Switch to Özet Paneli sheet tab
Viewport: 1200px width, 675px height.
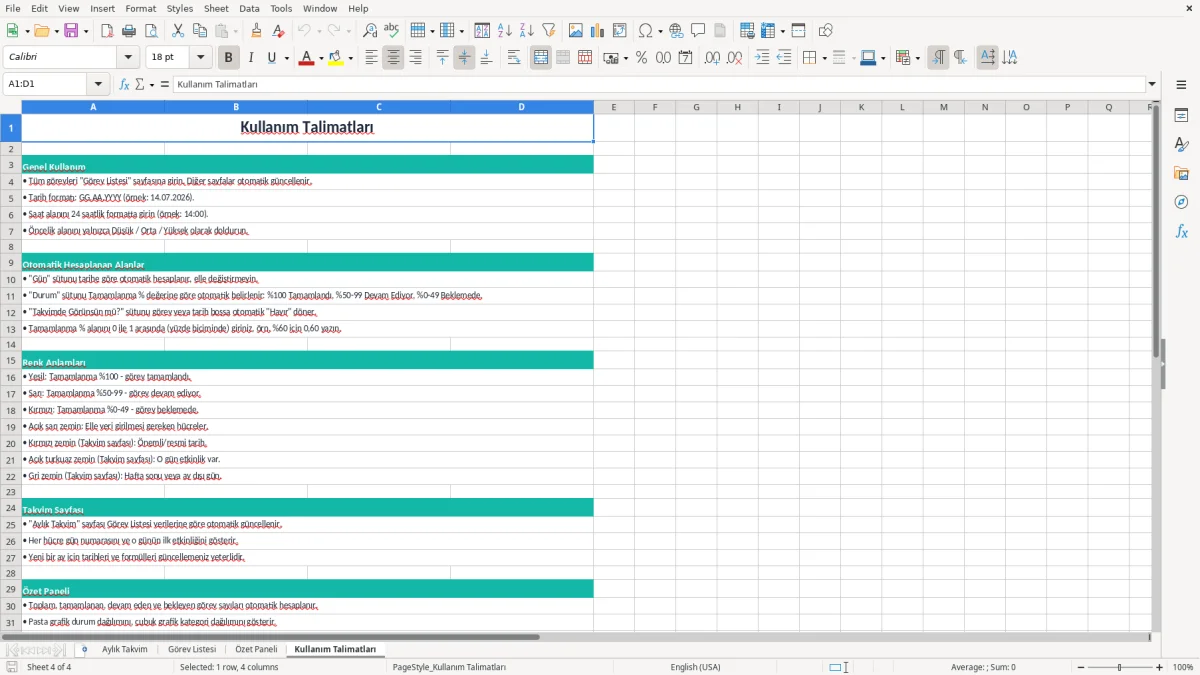click(256, 650)
